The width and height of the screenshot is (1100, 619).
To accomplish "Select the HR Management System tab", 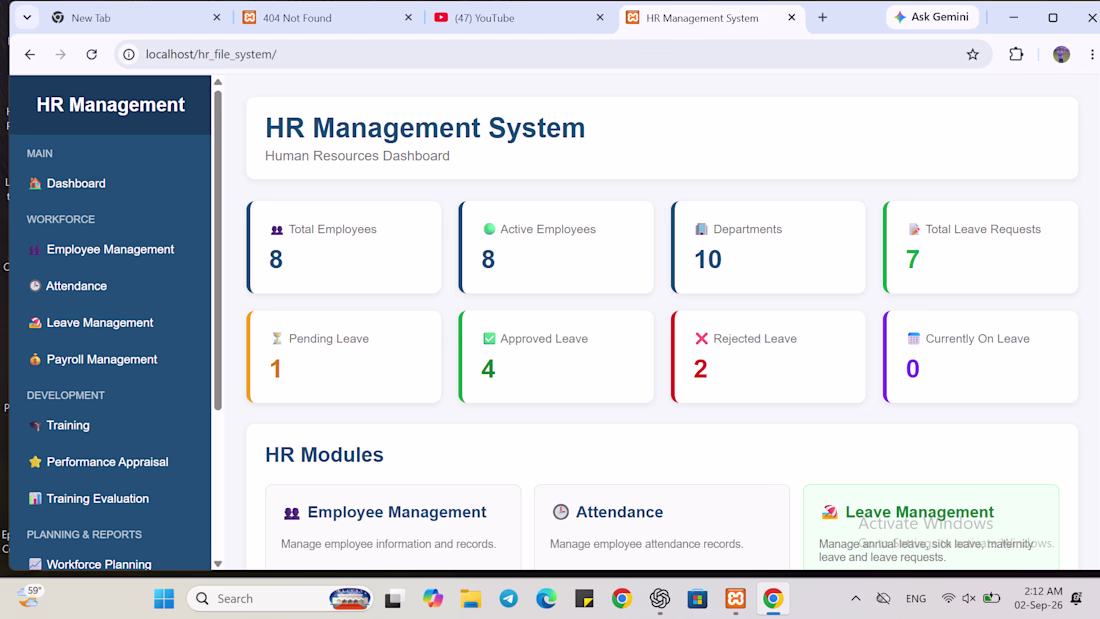I will 711,18.
